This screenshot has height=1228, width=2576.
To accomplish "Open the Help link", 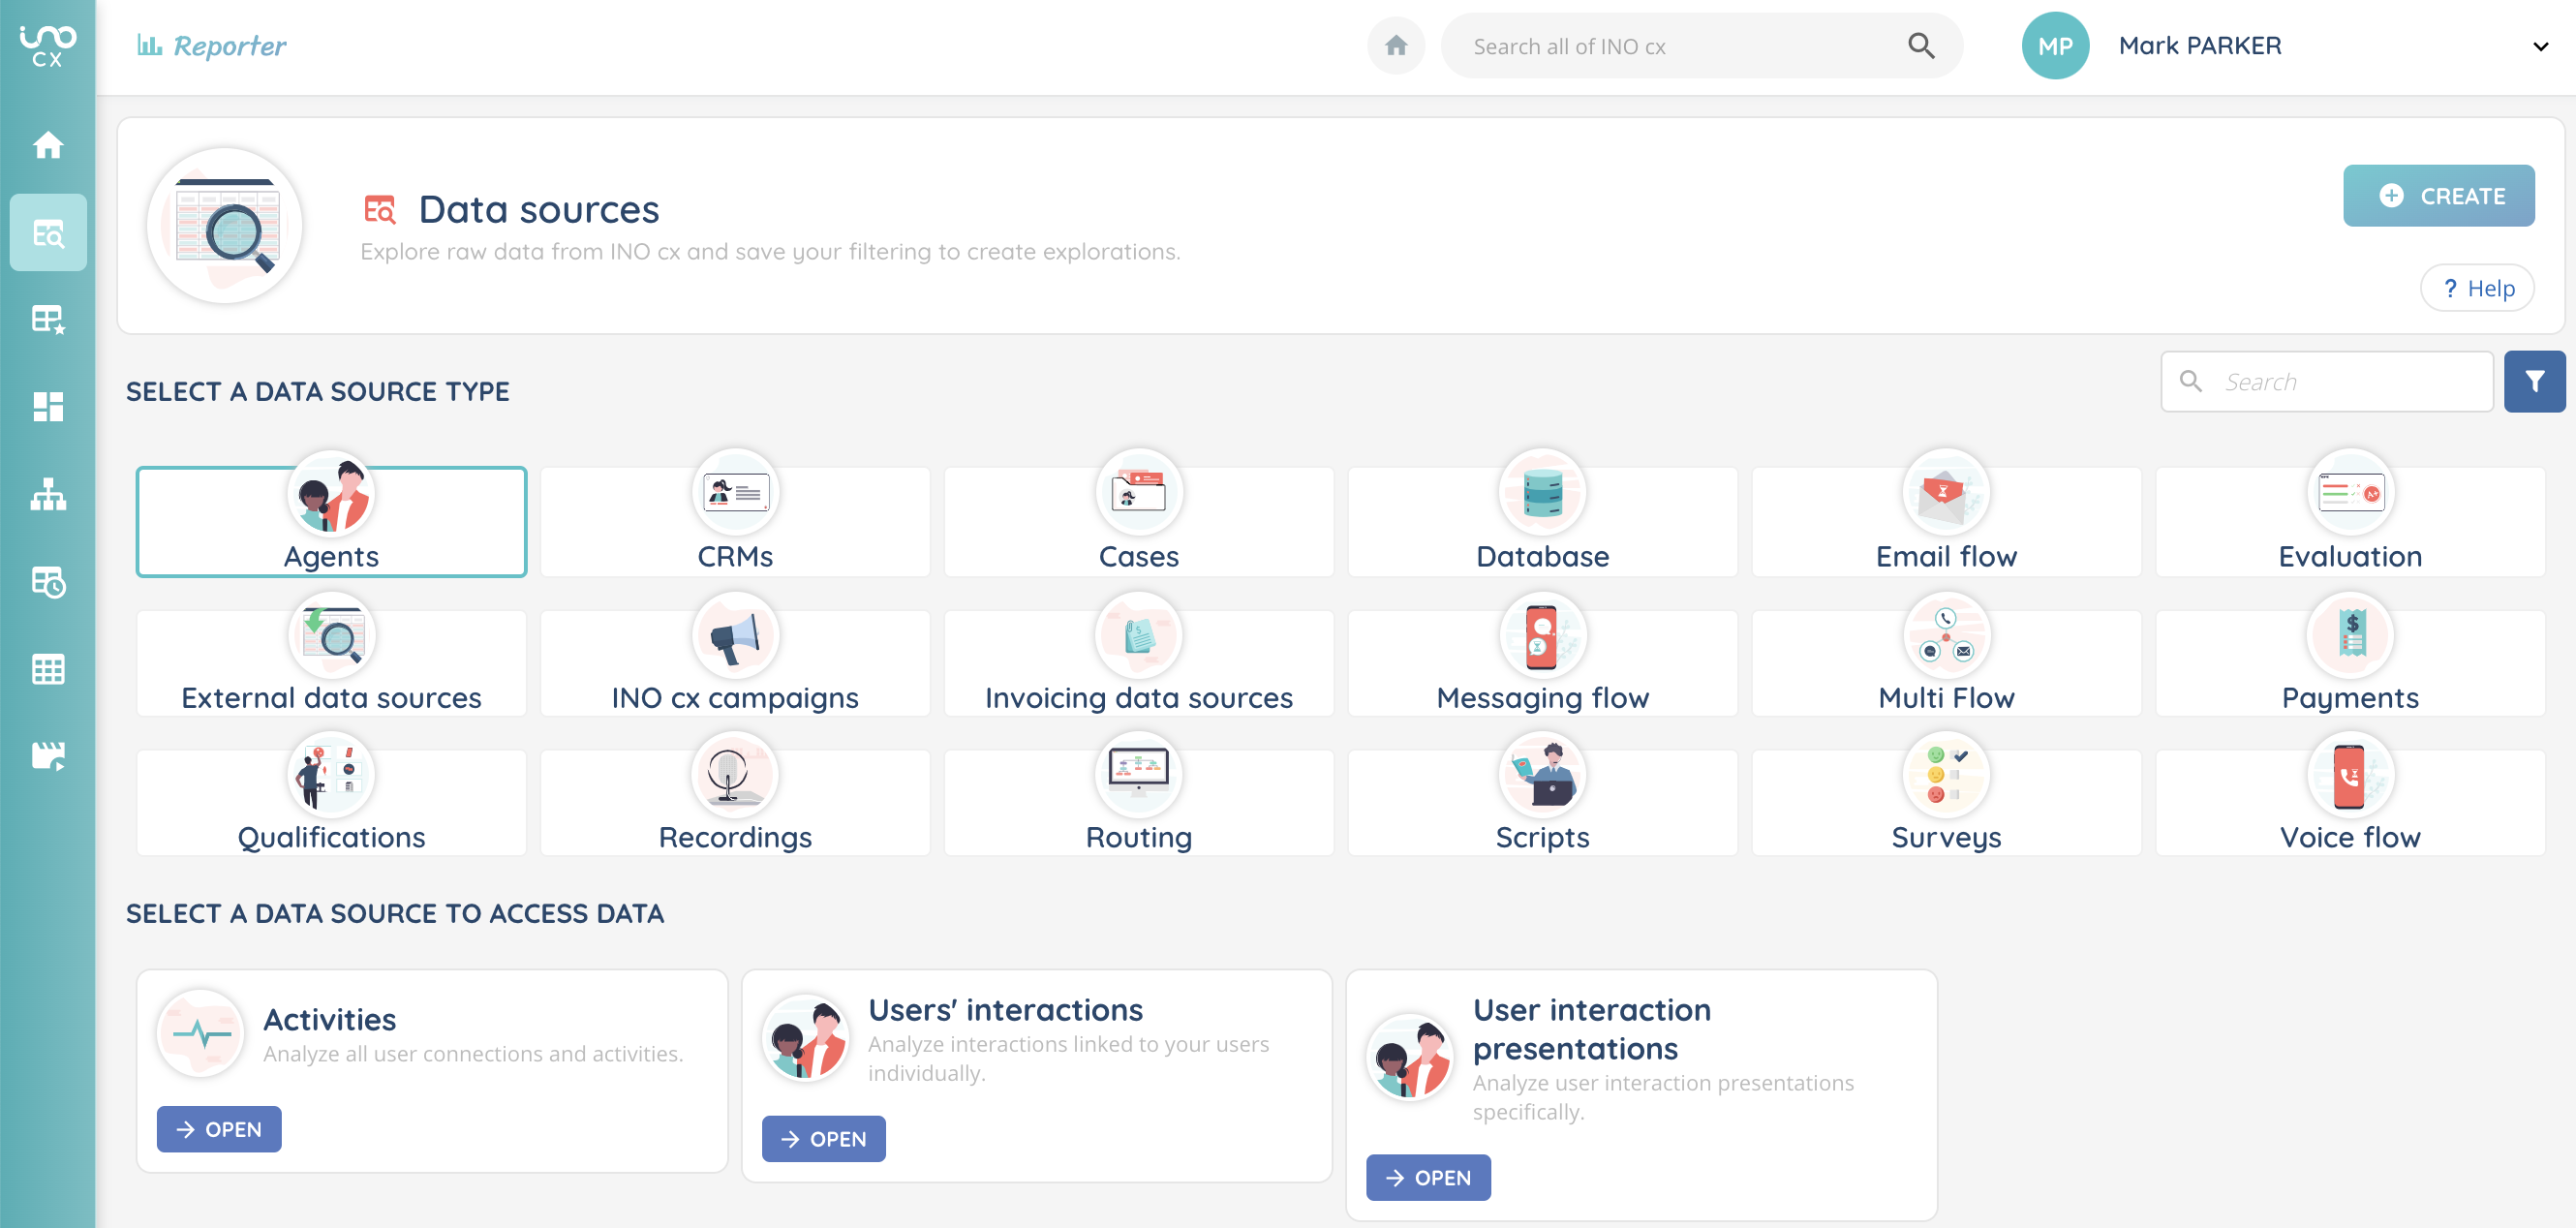I will point(2477,288).
